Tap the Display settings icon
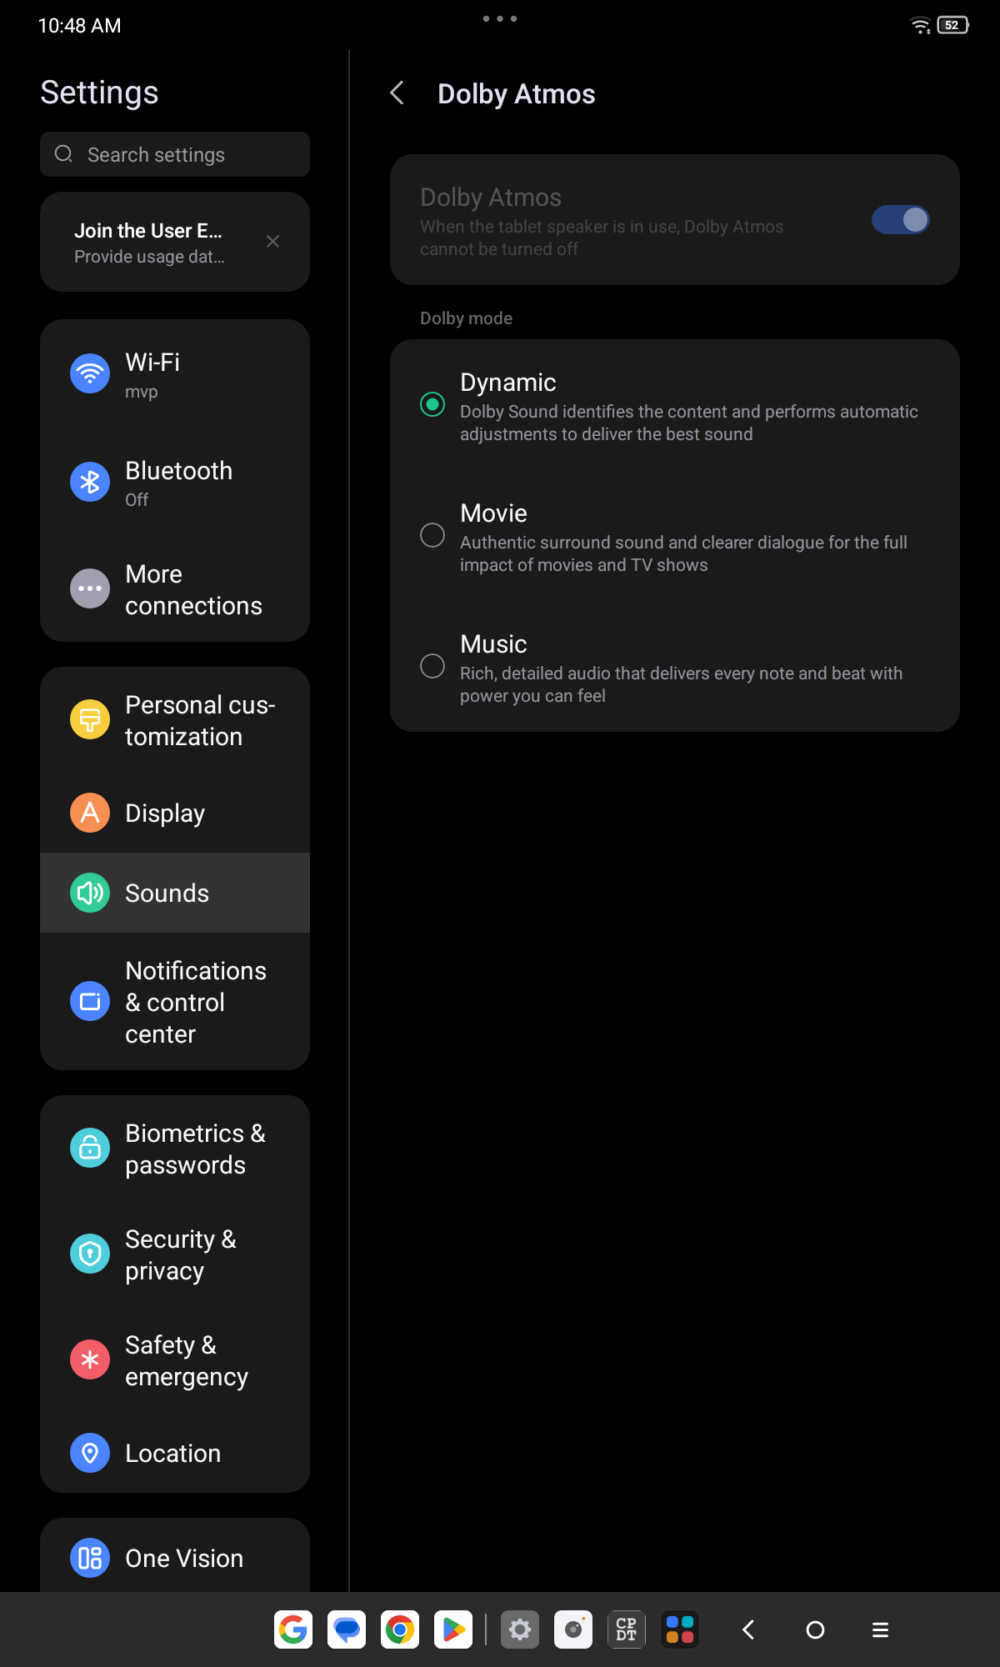The image size is (1000, 1667). 90,813
